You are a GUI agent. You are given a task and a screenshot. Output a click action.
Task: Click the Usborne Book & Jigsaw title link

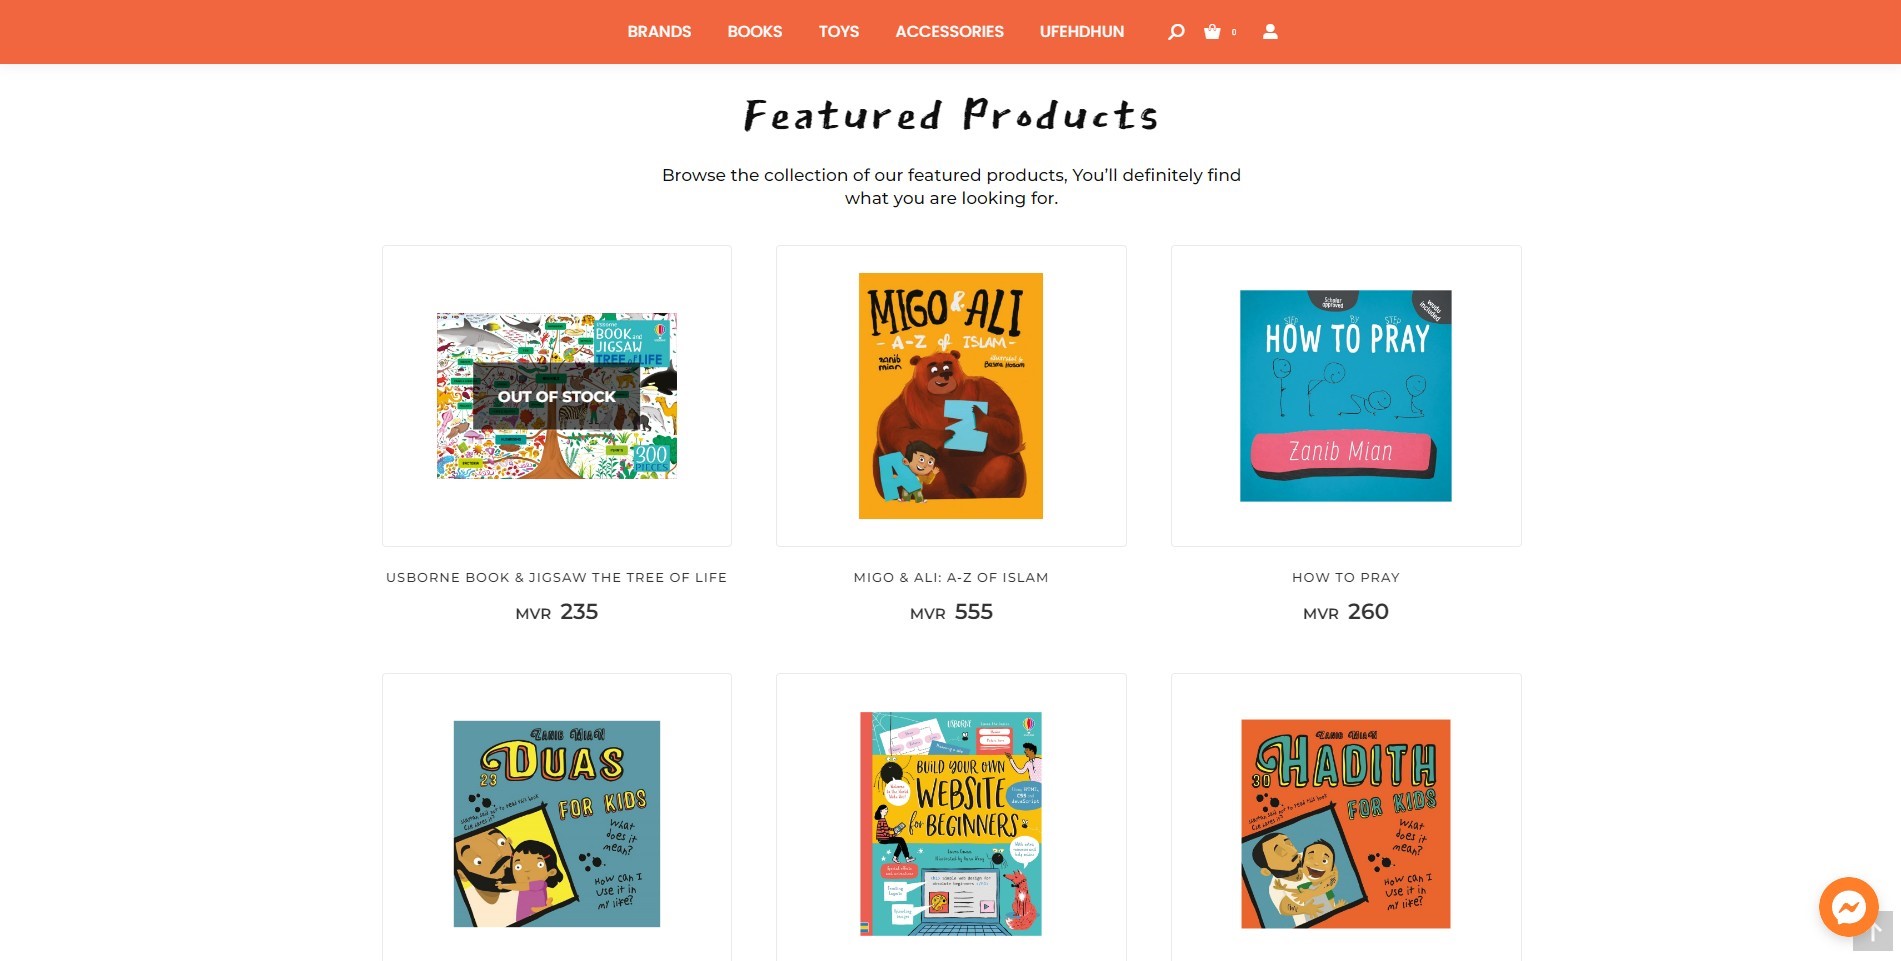coord(557,578)
